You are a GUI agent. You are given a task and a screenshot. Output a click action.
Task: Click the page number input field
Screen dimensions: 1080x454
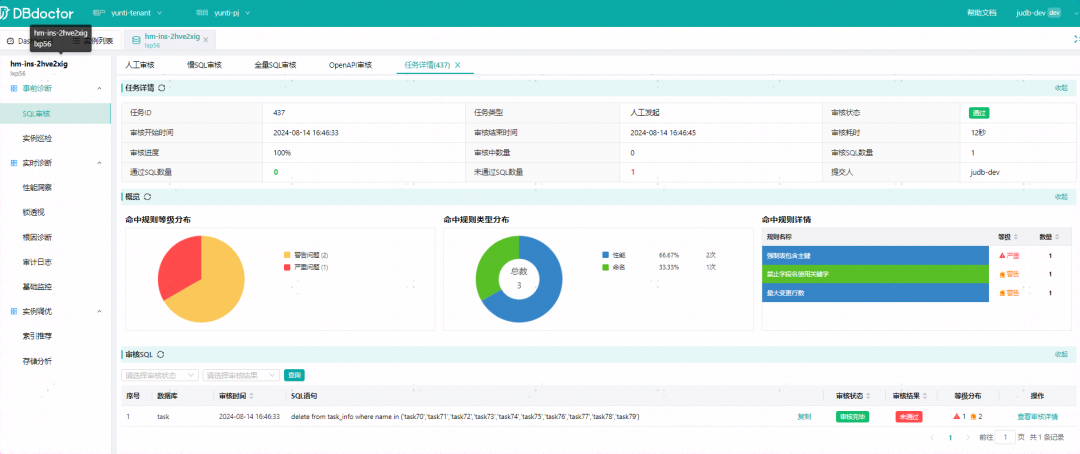coord(1006,437)
